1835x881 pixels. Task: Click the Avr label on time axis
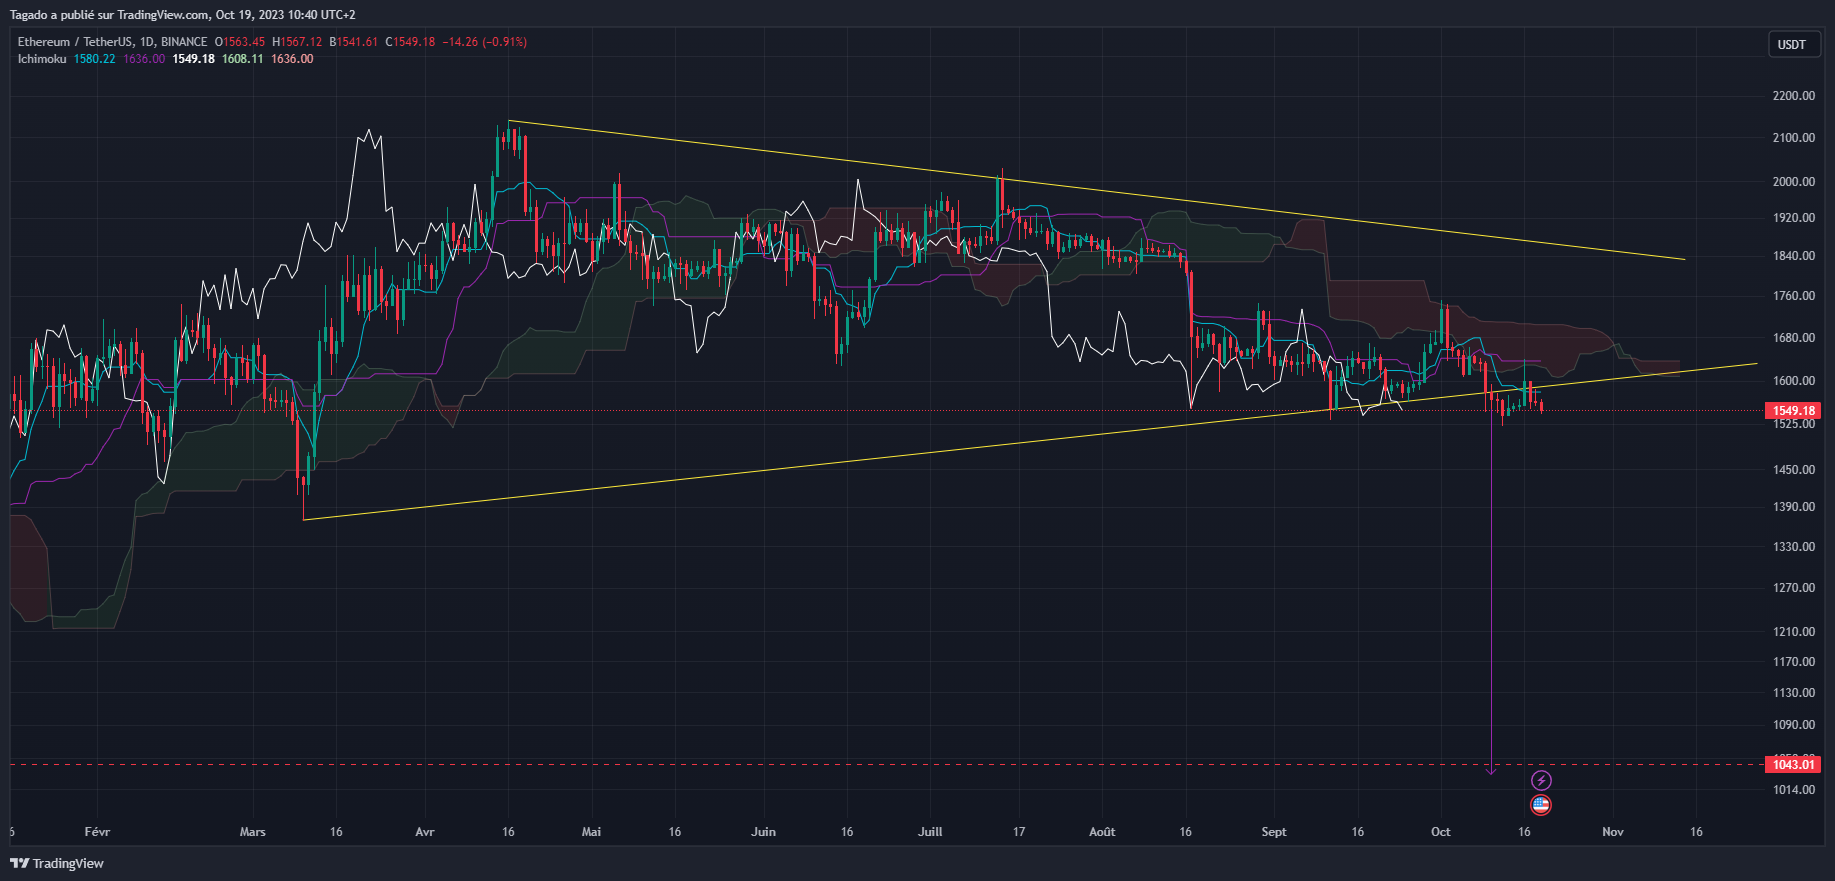click(x=425, y=832)
